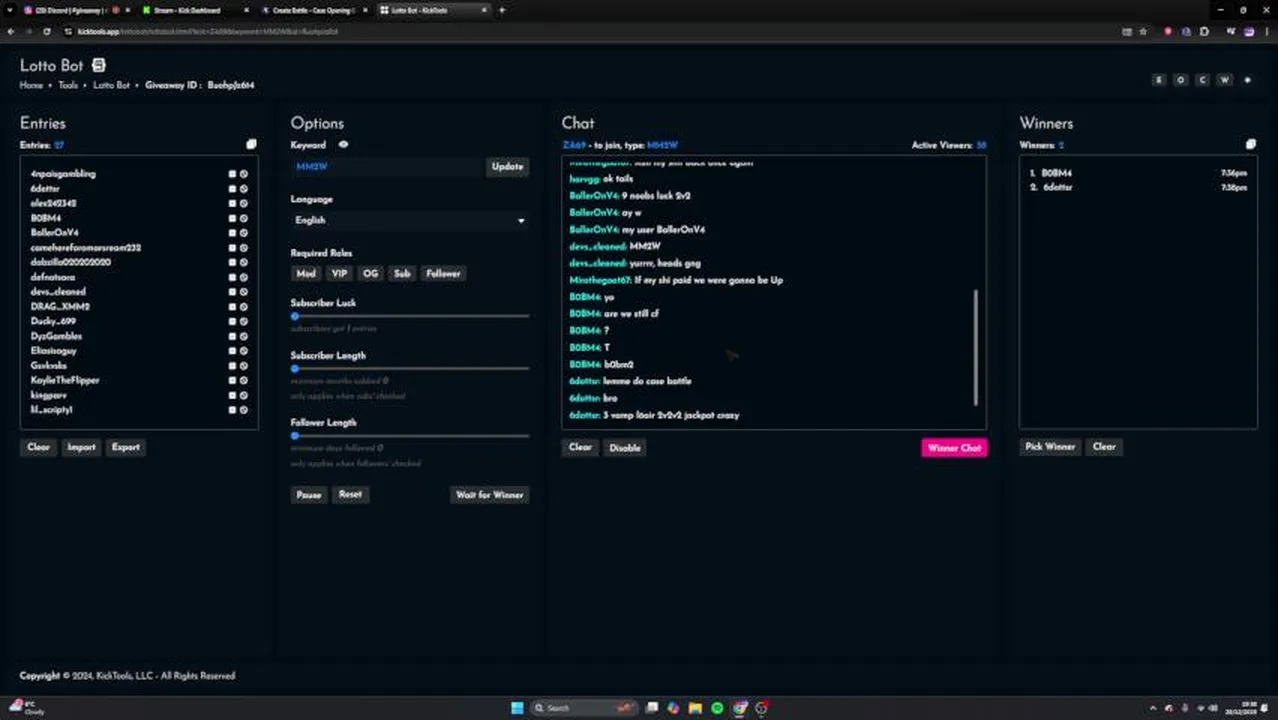Open Winner Chat pink button

click(954, 448)
